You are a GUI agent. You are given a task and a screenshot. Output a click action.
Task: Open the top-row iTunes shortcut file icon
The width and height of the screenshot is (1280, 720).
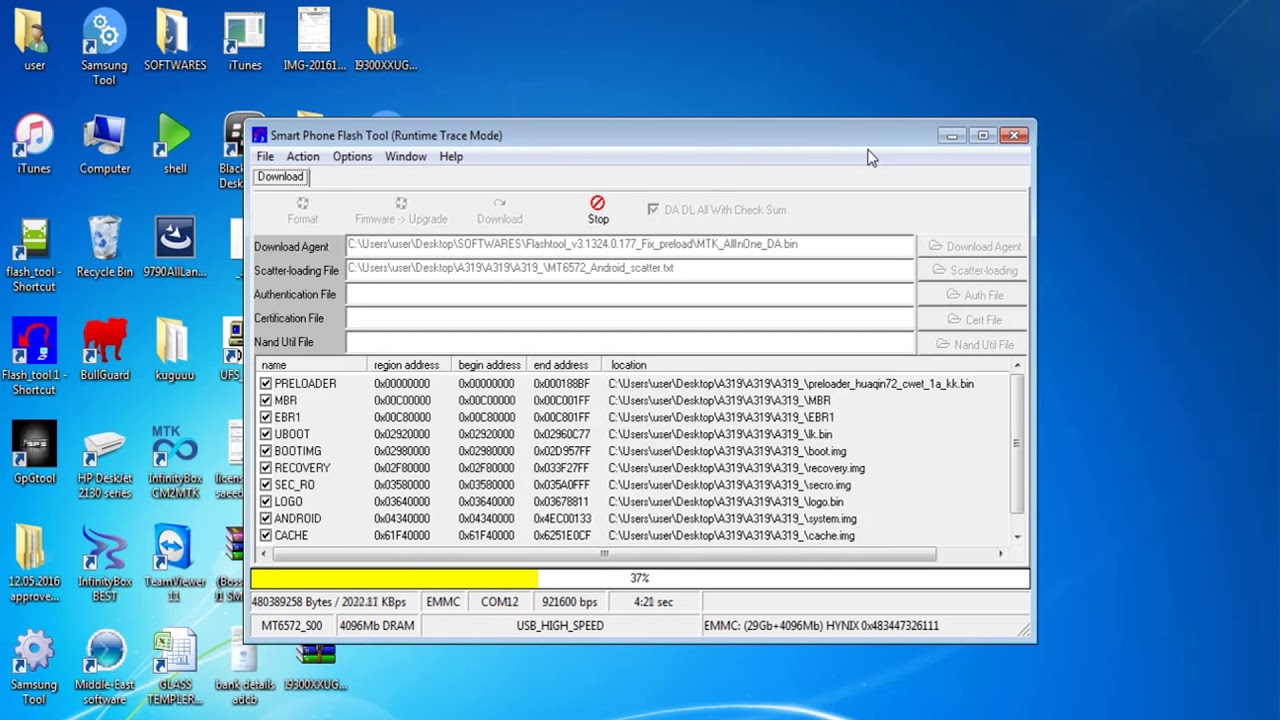[244, 32]
